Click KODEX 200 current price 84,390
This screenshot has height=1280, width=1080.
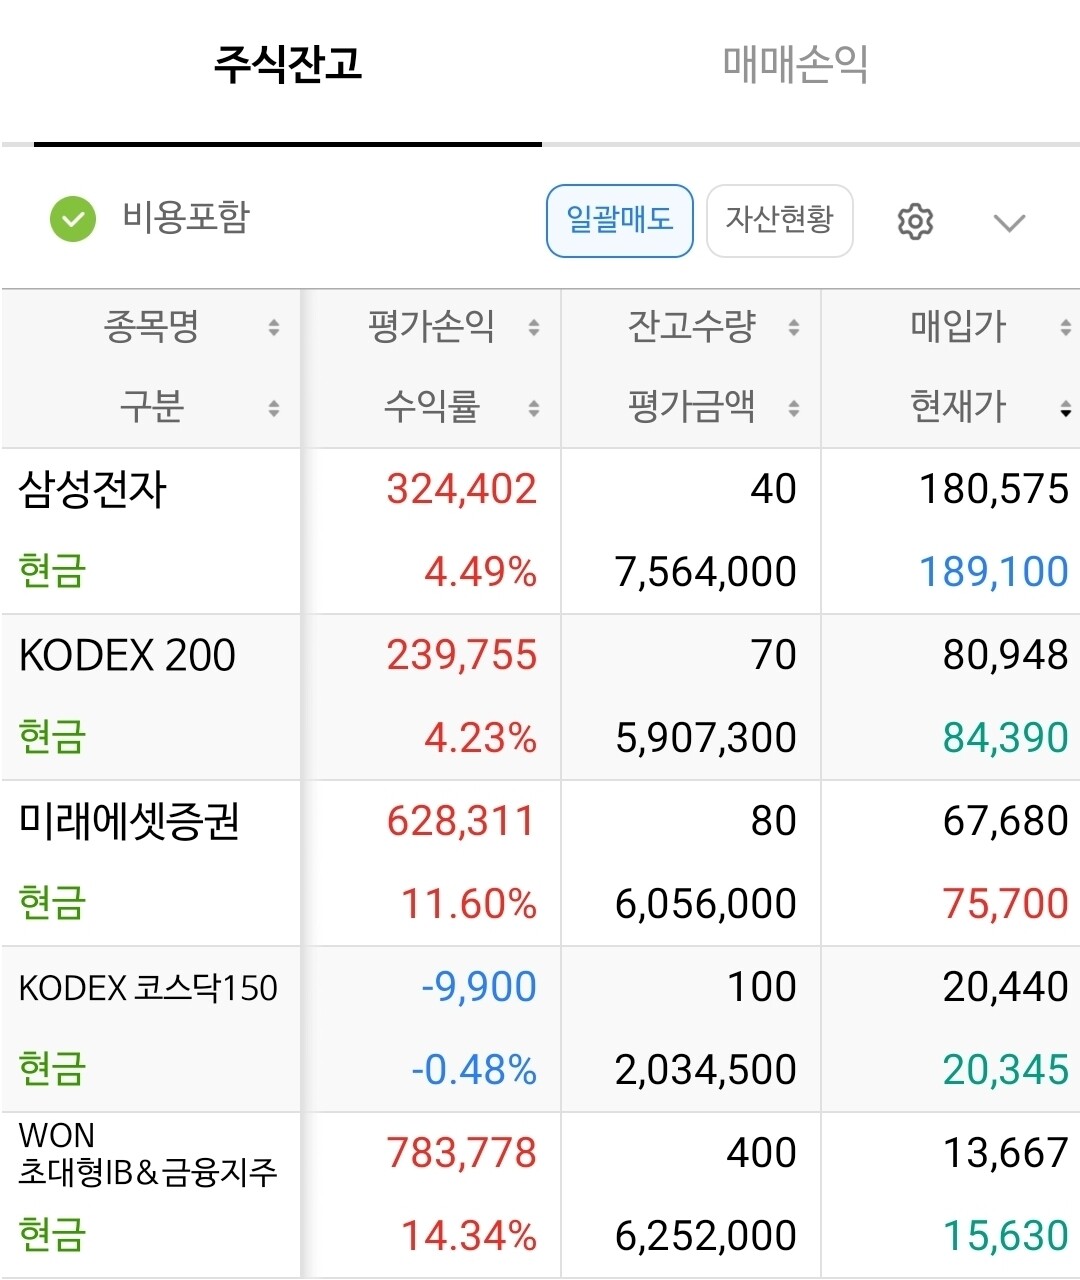click(1006, 738)
